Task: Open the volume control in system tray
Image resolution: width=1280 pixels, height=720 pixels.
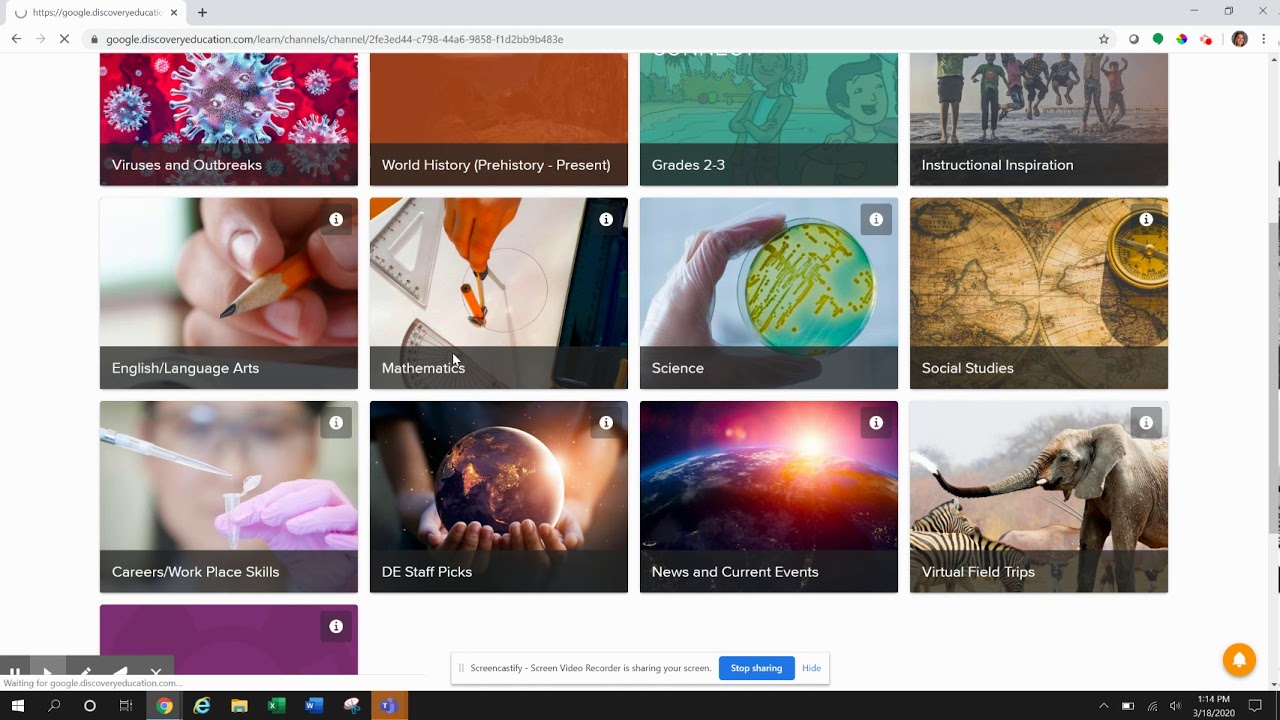Action: pyautogui.click(x=1175, y=706)
